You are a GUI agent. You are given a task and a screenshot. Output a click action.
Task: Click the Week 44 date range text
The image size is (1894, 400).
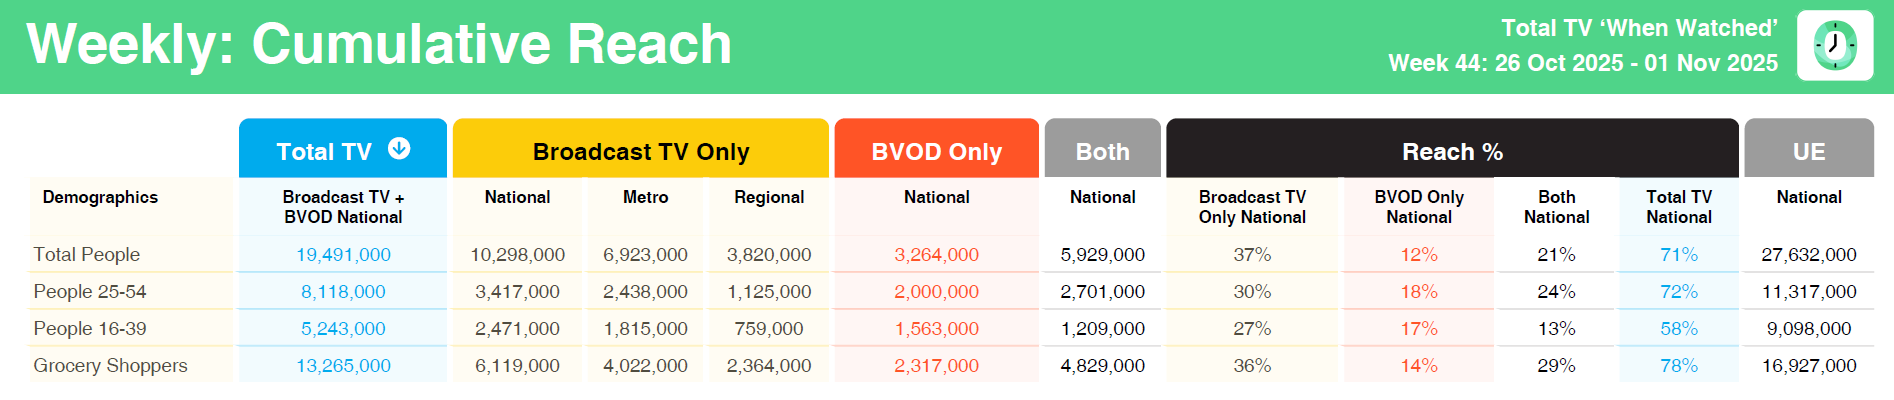1582,63
